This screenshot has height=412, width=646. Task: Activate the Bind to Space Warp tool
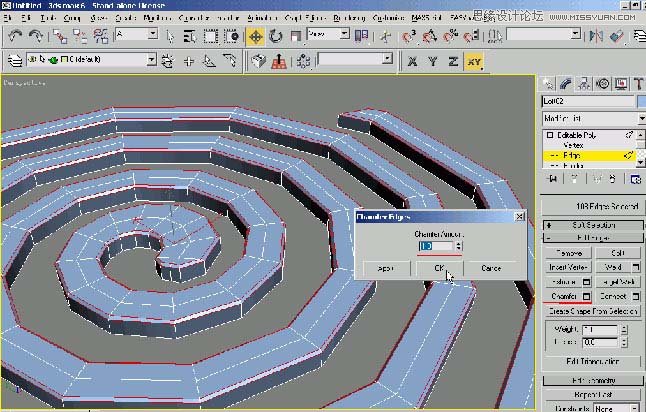tap(101, 36)
